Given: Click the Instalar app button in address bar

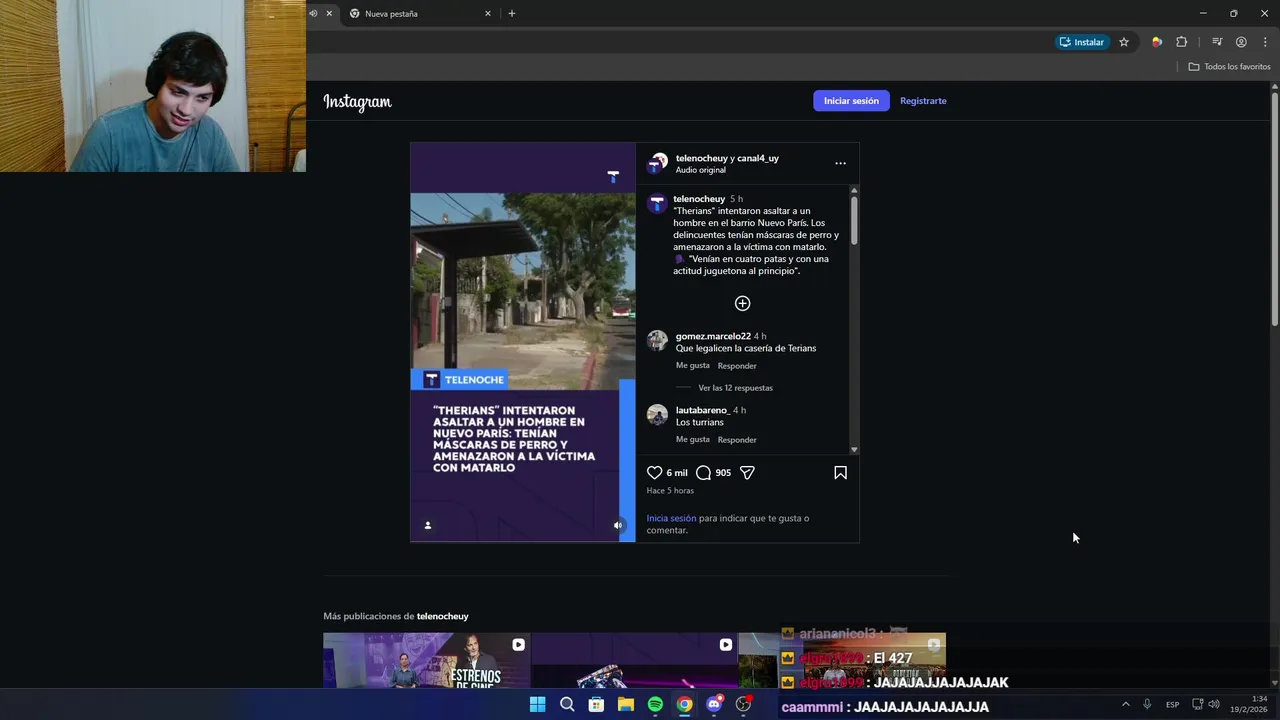Looking at the screenshot, I should pyautogui.click(x=1082, y=42).
